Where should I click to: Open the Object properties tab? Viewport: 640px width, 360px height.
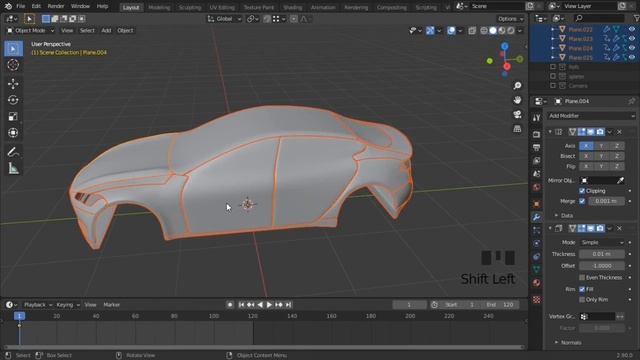pos(537,204)
